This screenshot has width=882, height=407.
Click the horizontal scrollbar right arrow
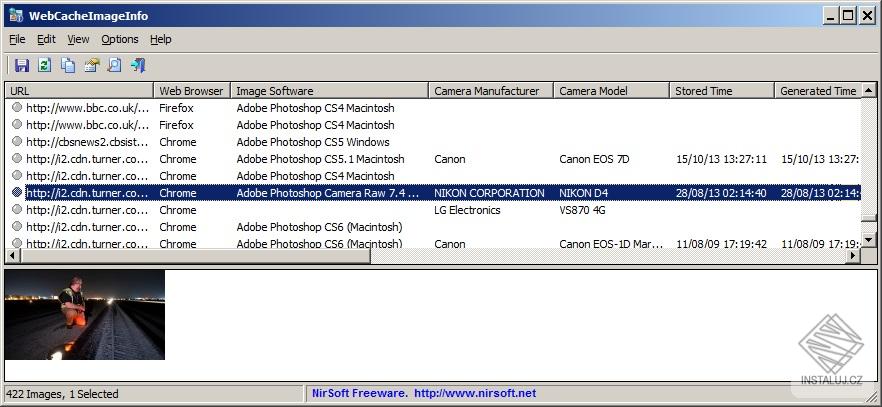(853, 256)
